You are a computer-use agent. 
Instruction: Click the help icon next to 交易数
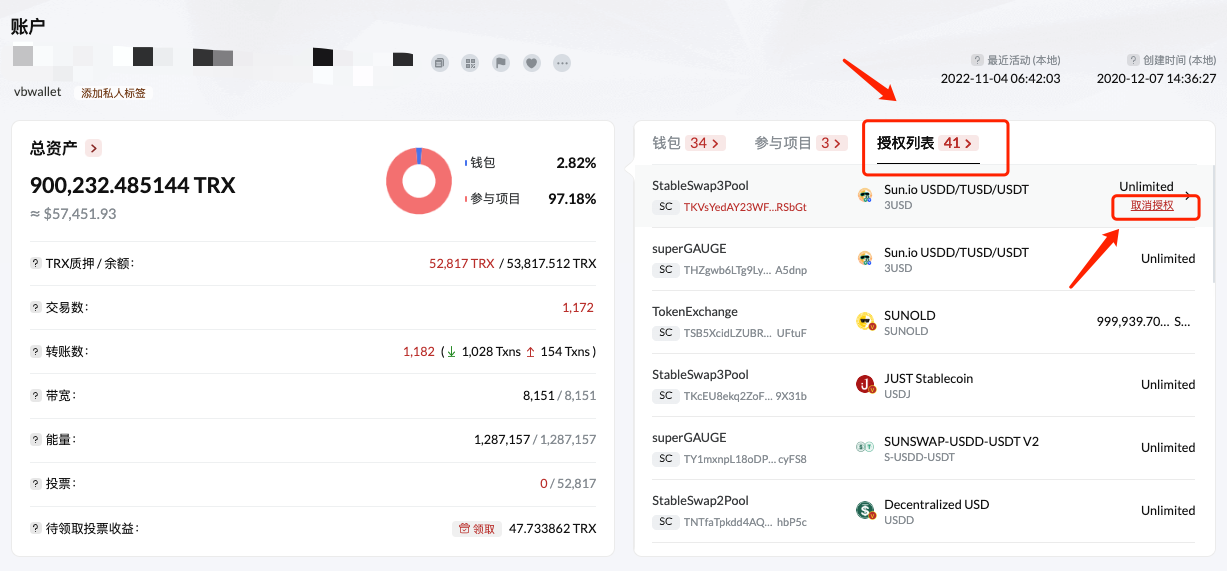[x=36, y=308]
